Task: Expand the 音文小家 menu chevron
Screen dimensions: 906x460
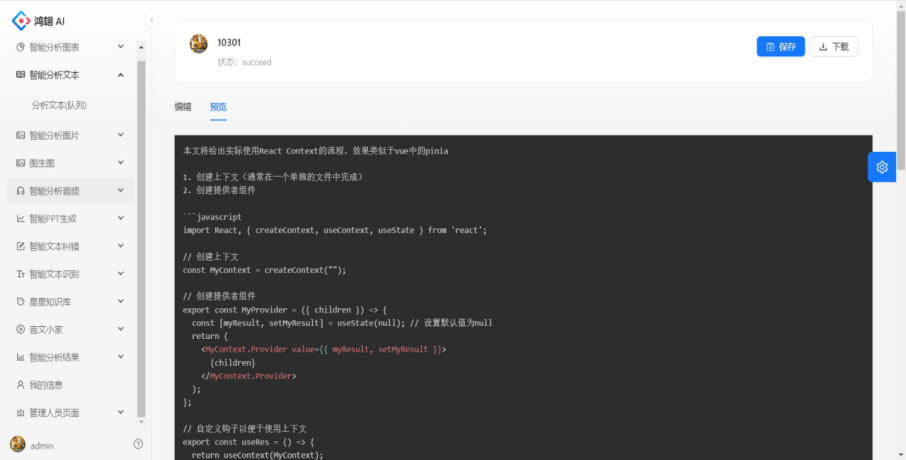Action: [x=121, y=329]
